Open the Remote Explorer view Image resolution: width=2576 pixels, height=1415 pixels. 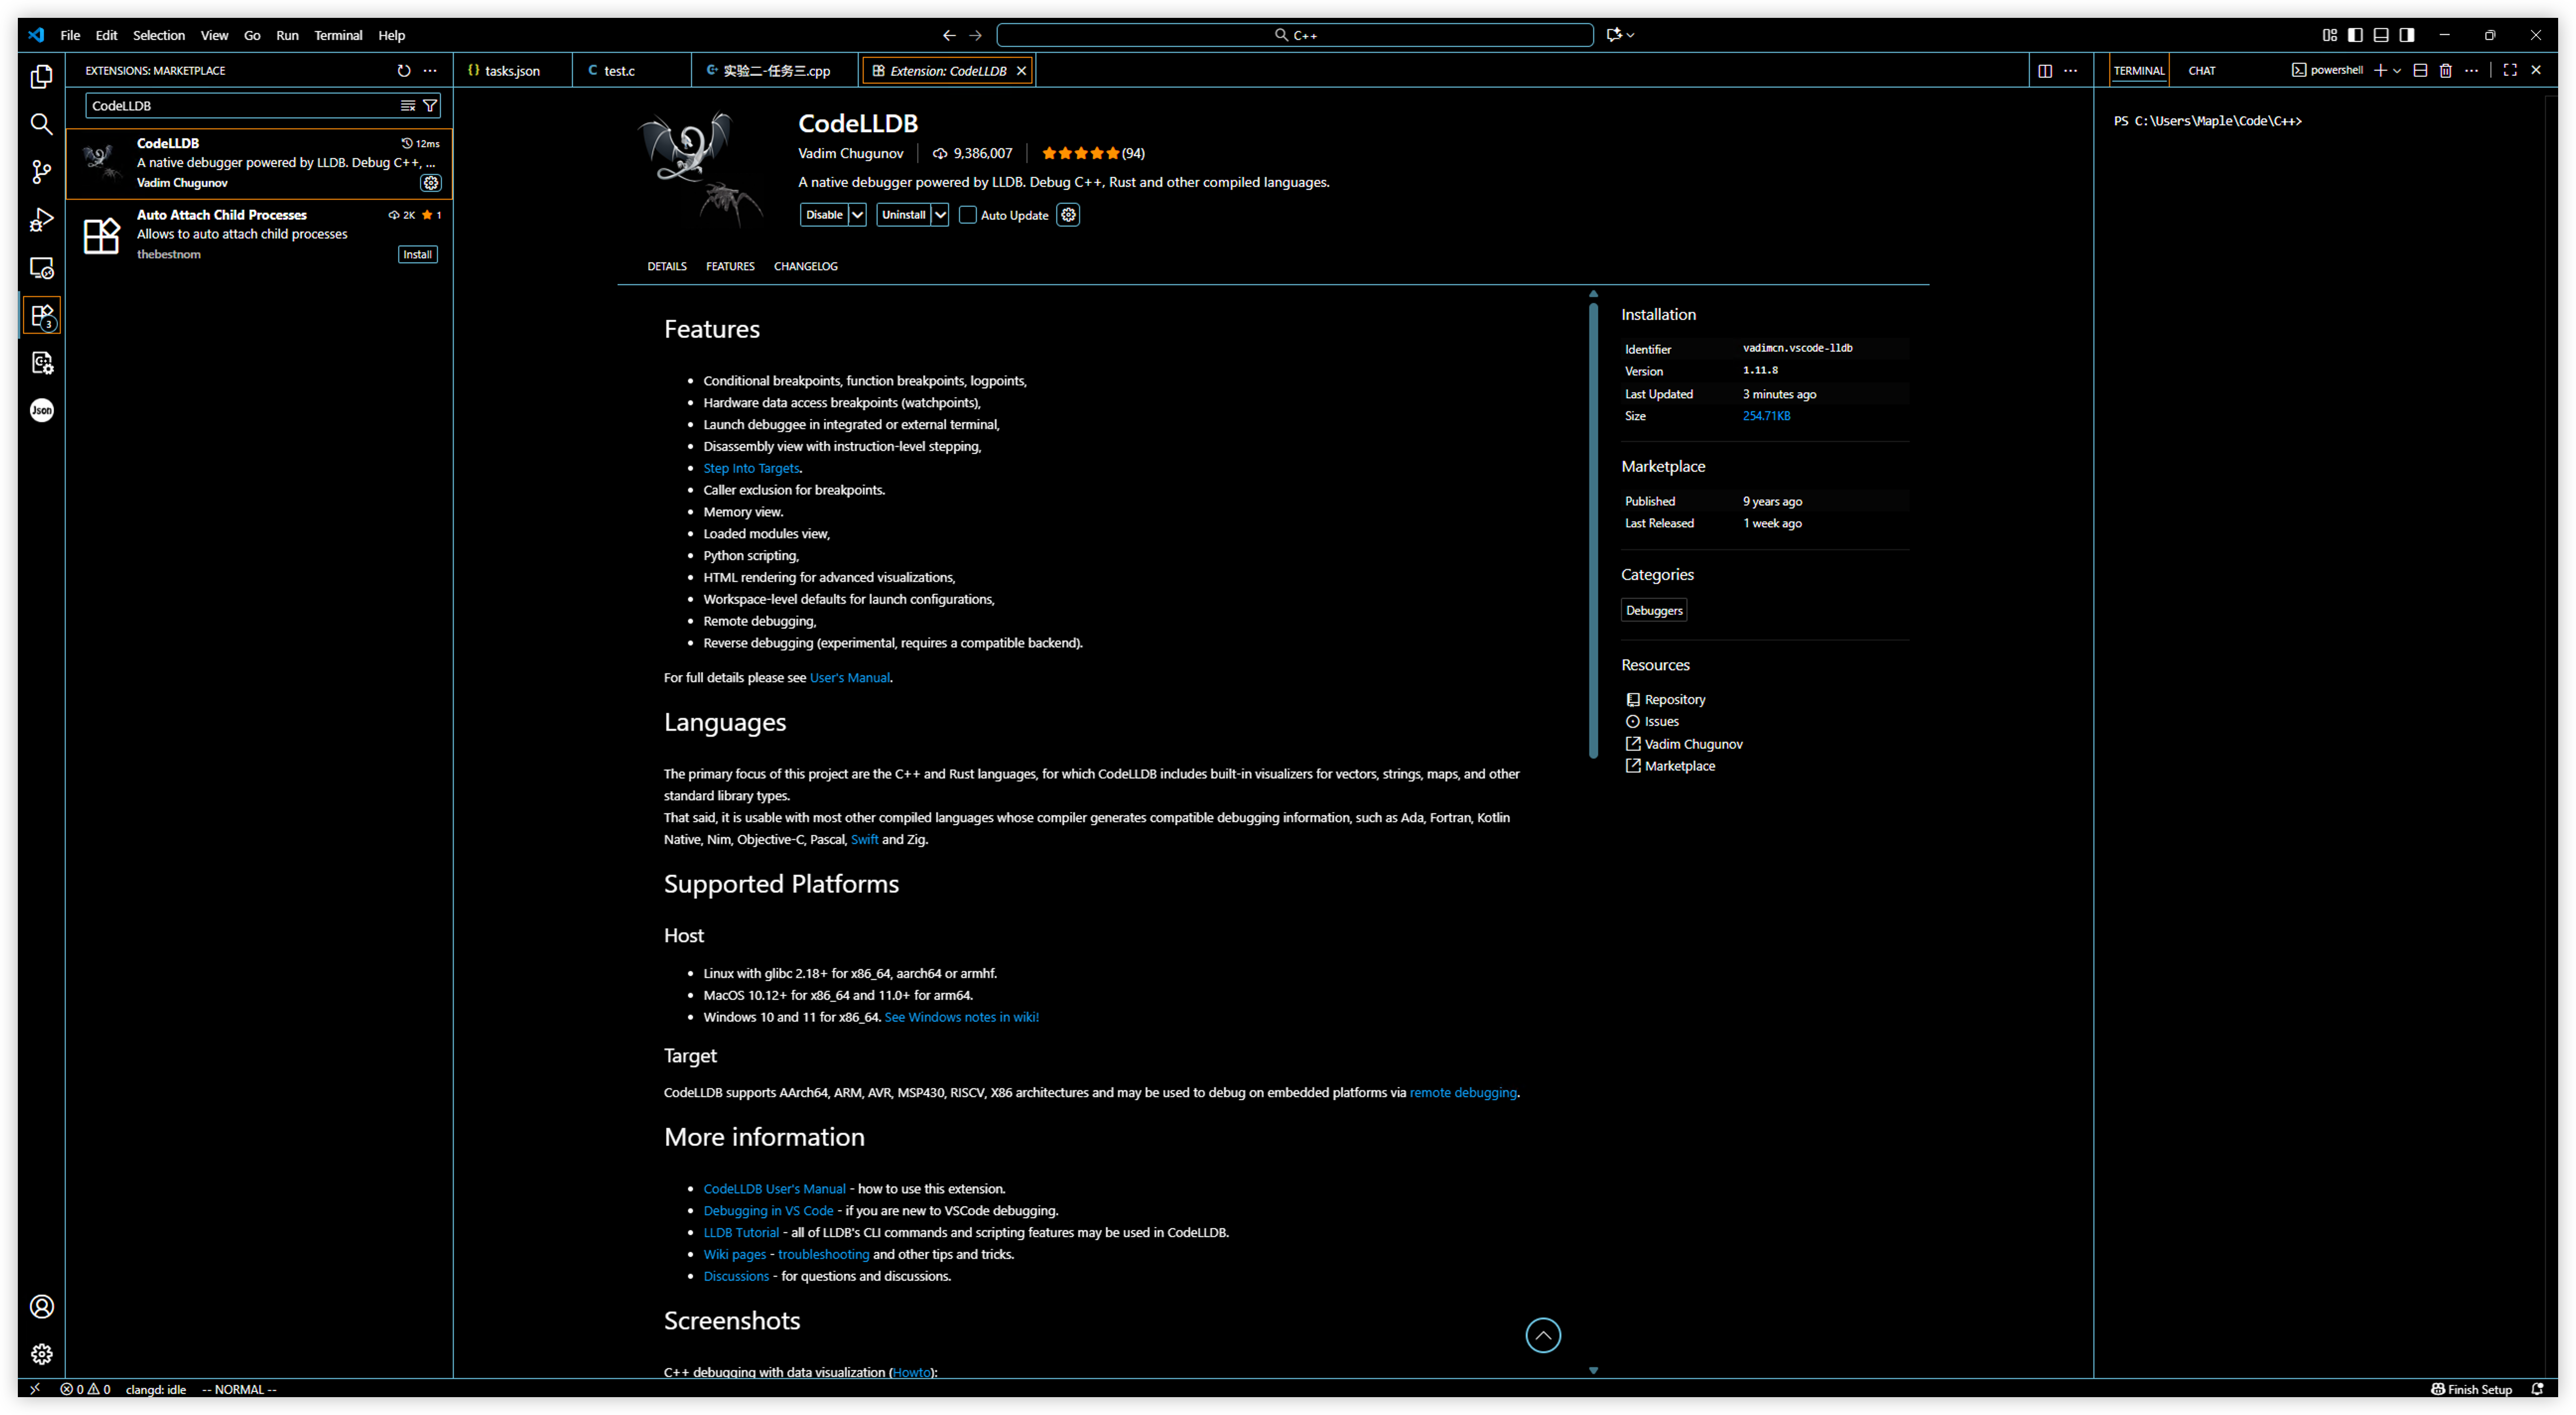coord(41,268)
